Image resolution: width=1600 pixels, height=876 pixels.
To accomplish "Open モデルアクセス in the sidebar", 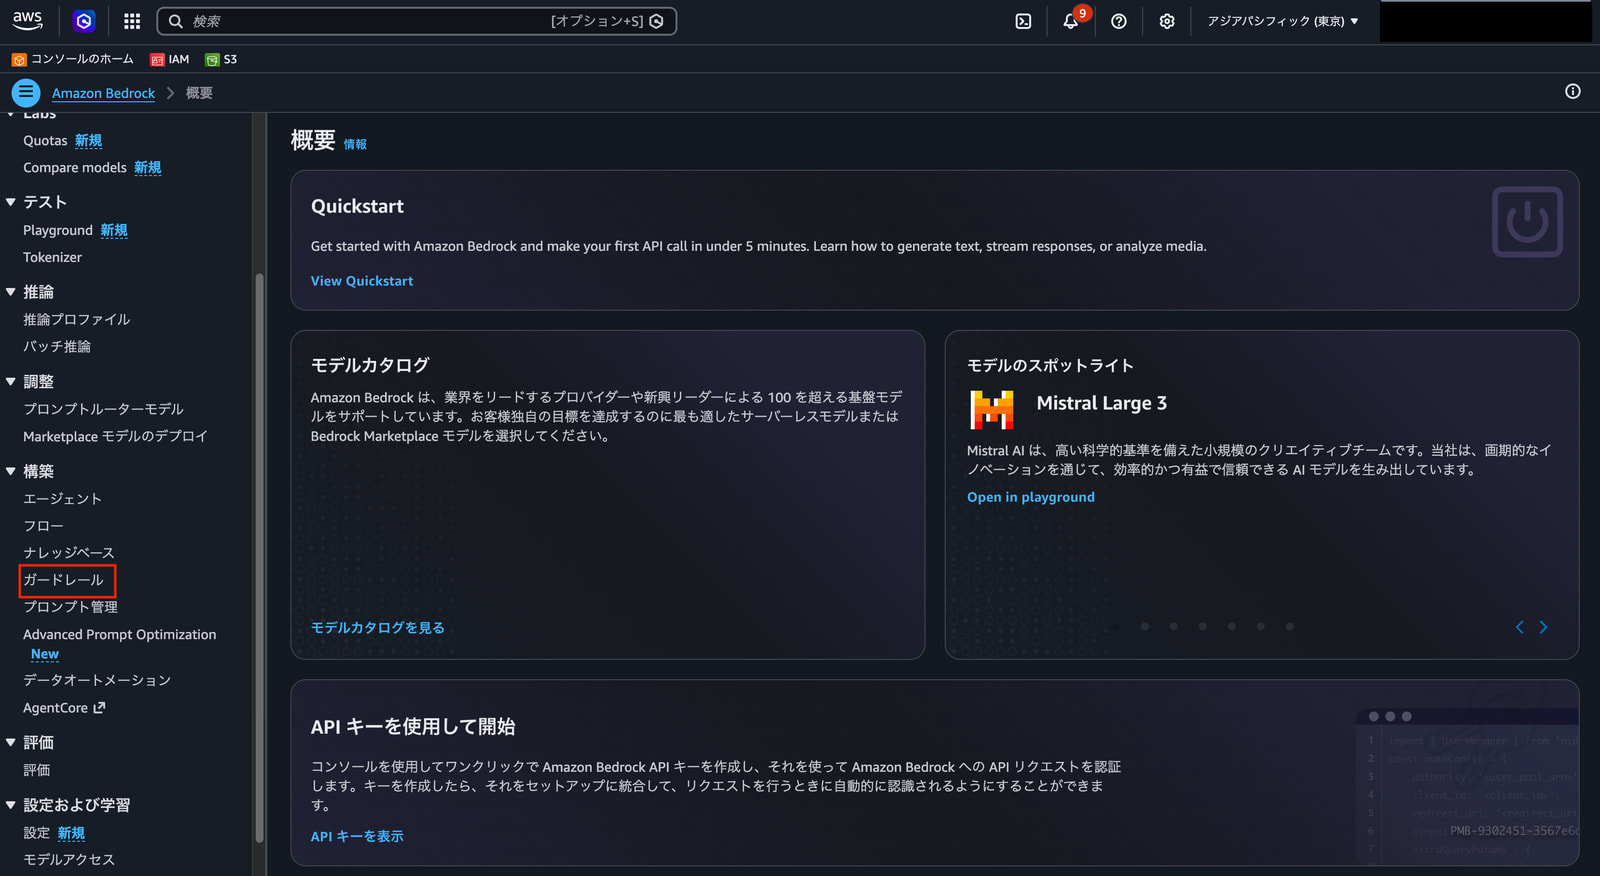I will (69, 860).
